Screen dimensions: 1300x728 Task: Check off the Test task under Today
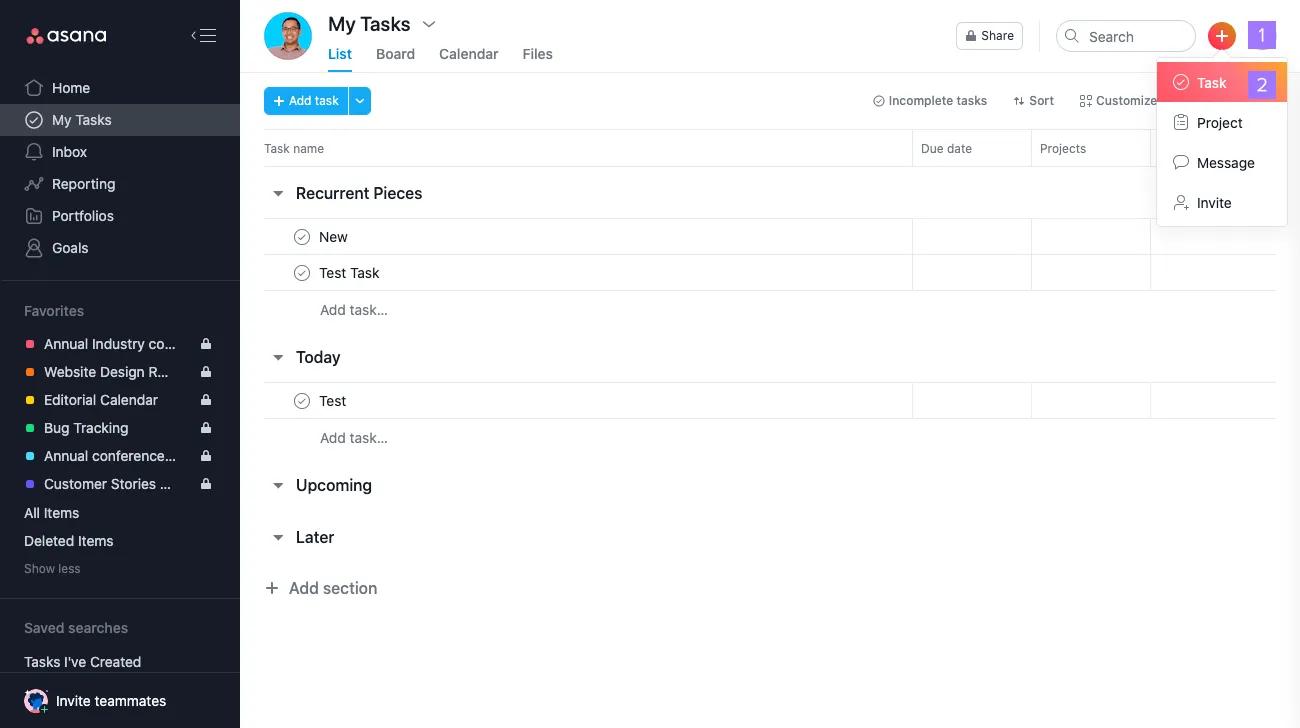[302, 401]
